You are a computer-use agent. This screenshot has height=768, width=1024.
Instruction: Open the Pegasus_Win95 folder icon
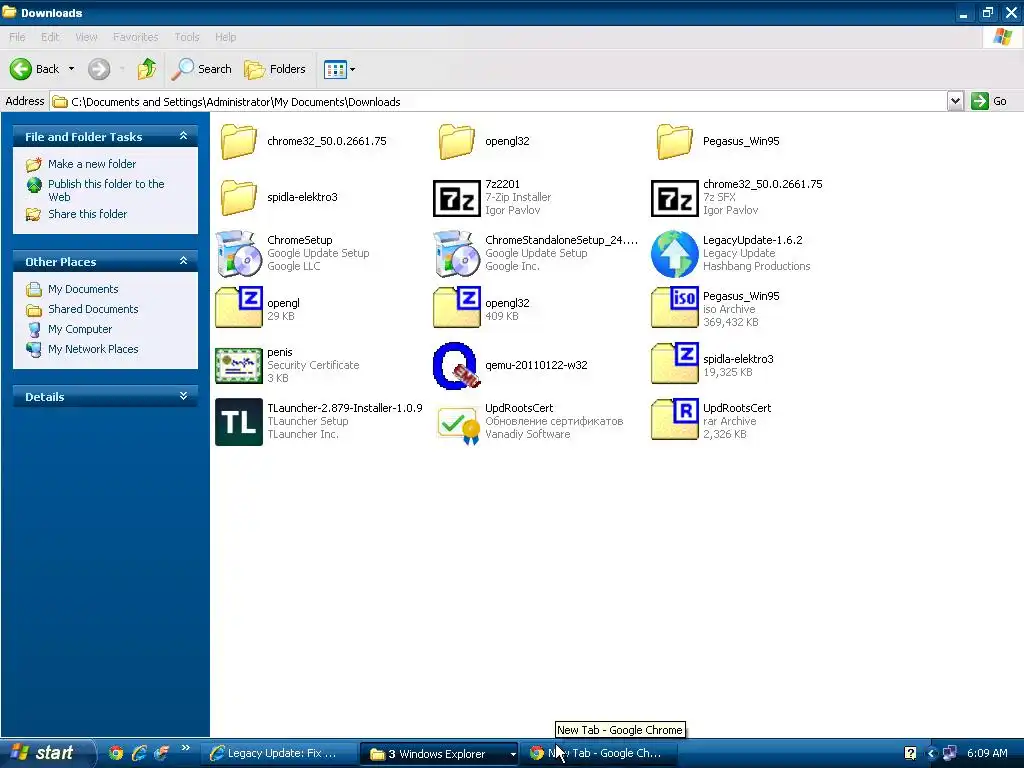(675, 141)
